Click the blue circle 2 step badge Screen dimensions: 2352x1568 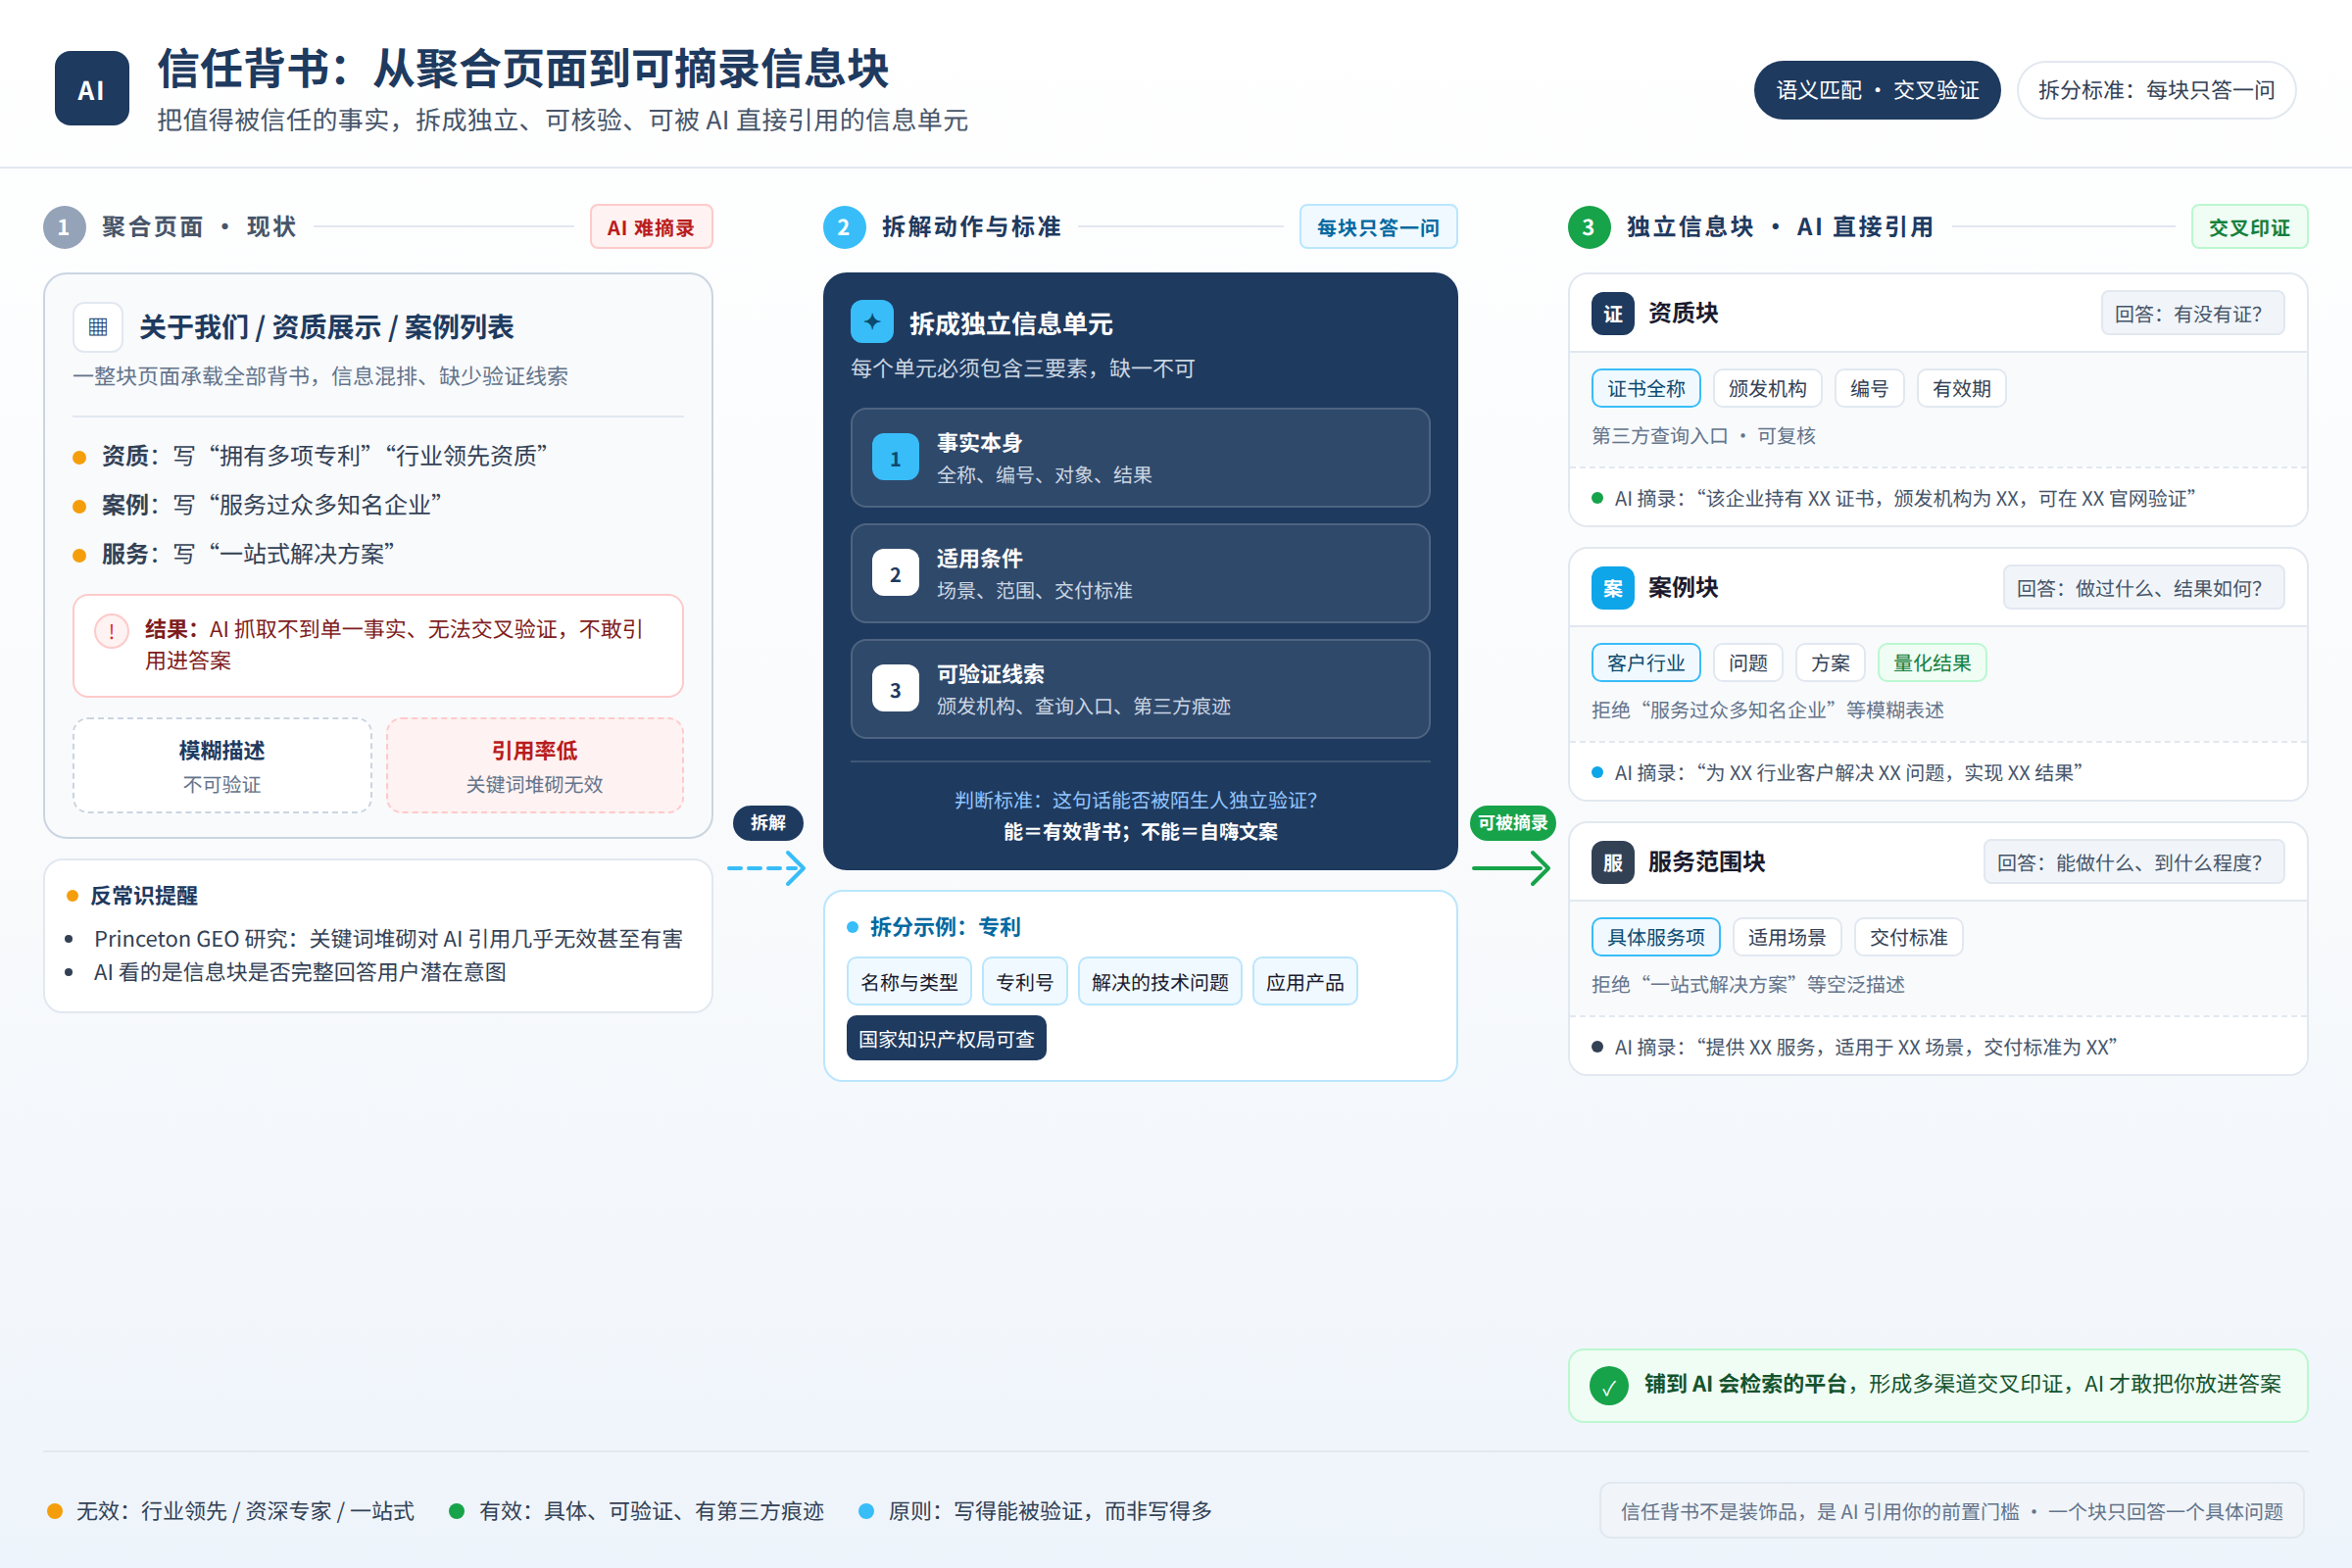coord(844,227)
